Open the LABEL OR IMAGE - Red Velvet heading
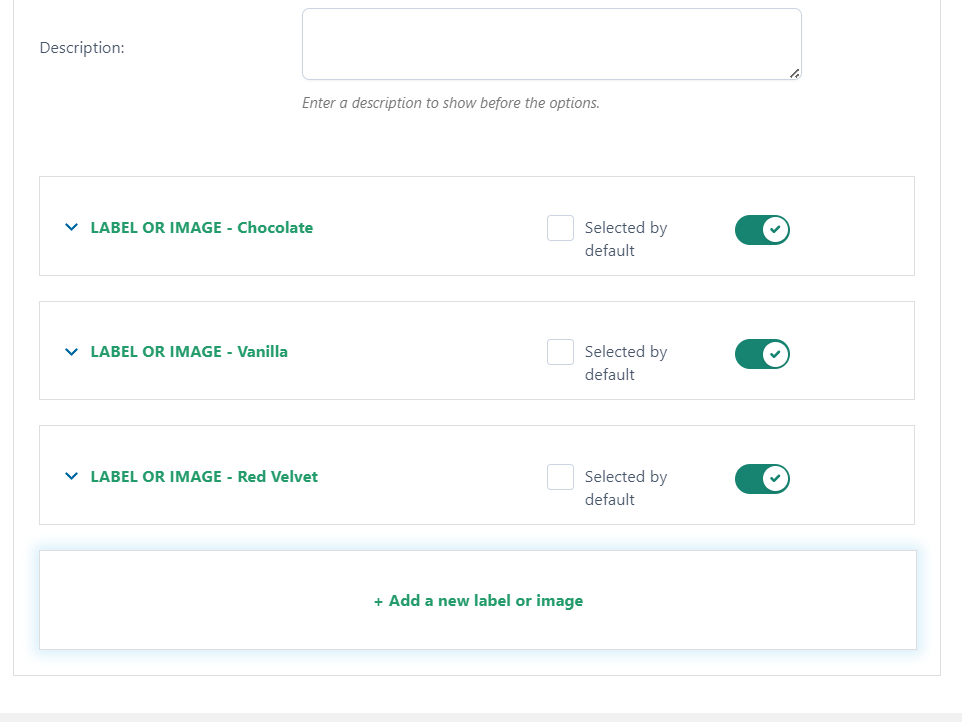The image size is (962, 722). pyautogui.click(x=204, y=477)
